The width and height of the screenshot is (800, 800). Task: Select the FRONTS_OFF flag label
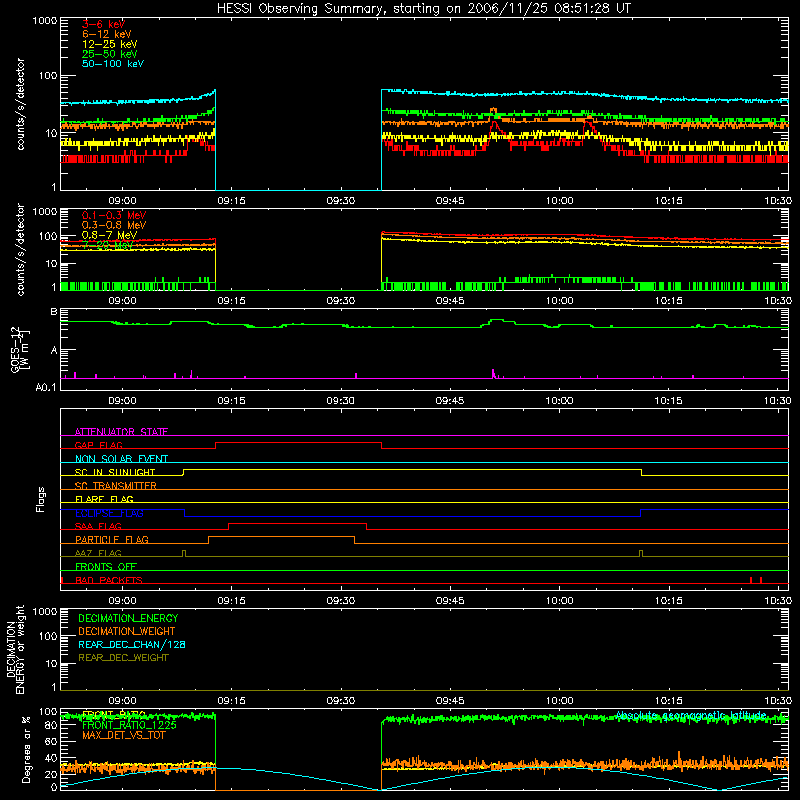tap(106, 567)
